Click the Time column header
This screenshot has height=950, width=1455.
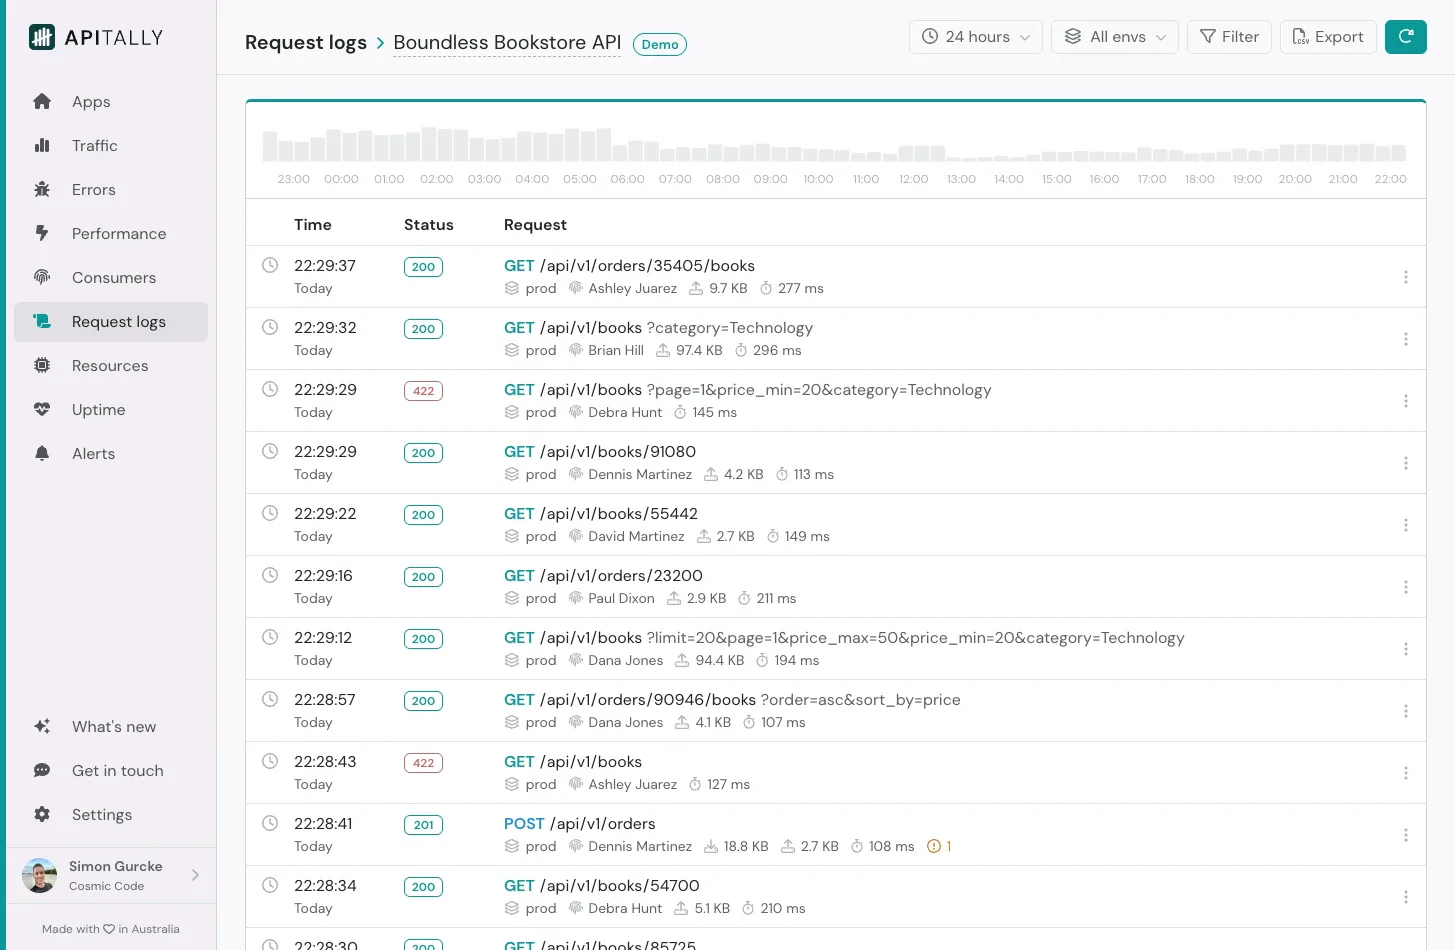tap(313, 225)
